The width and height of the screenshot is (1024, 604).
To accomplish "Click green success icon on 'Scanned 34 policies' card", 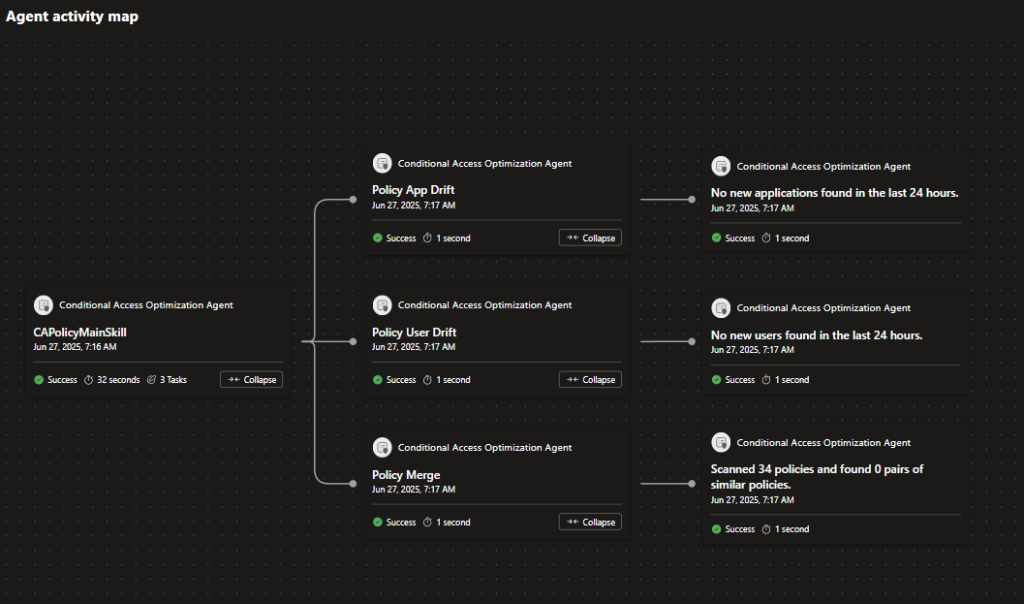I will [x=716, y=529].
